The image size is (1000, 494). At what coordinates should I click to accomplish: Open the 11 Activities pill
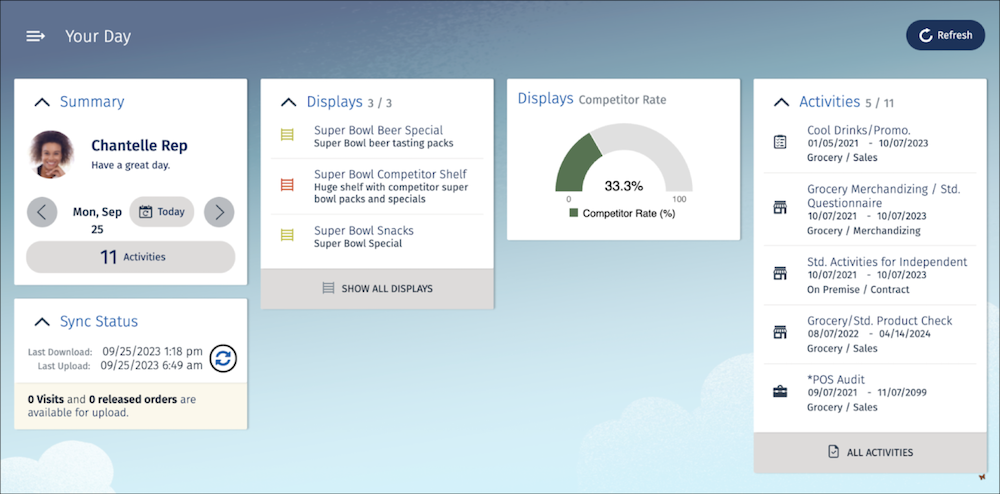pyautogui.click(x=131, y=257)
